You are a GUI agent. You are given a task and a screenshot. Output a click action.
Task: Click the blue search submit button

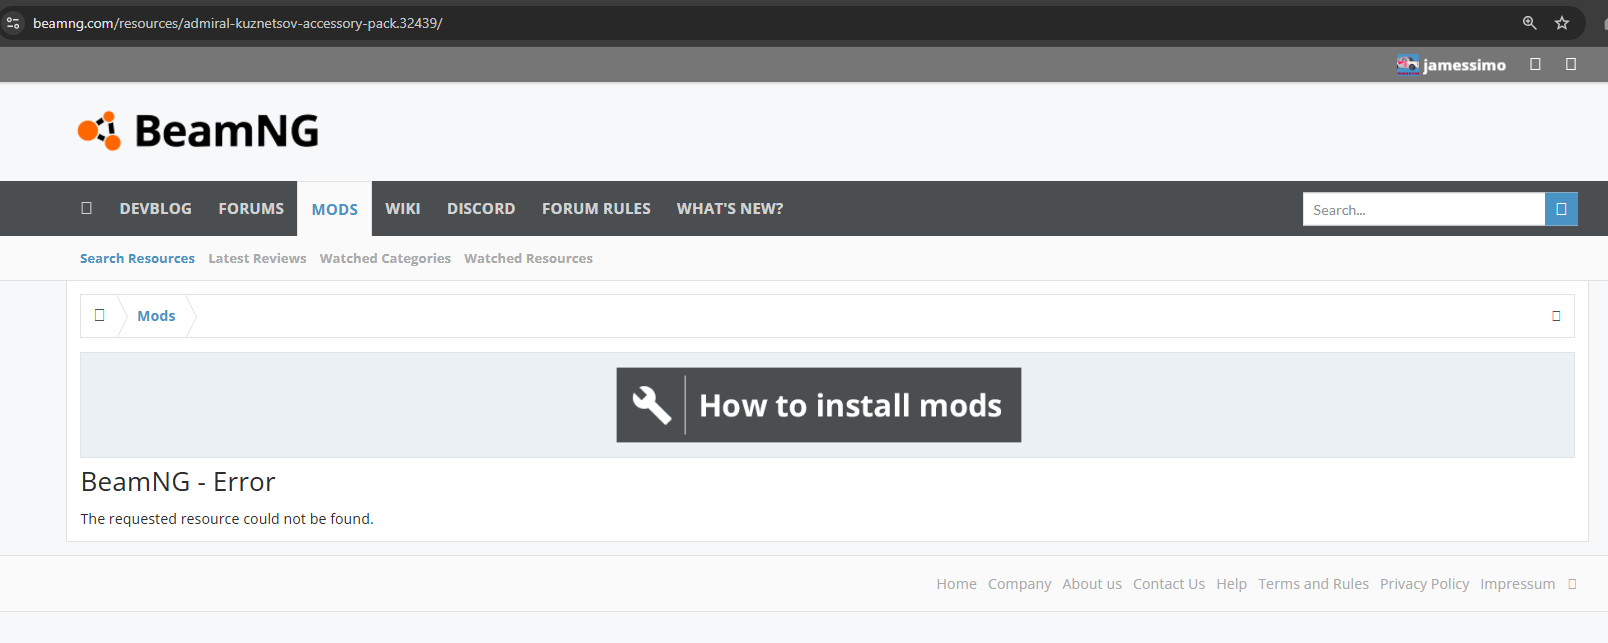coord(1561,209)
